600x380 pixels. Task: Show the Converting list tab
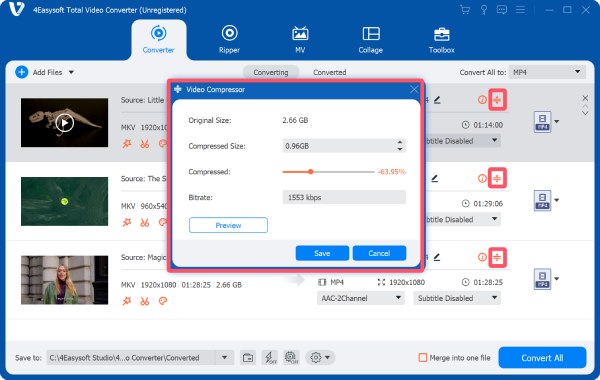click(x=271, y=72)
